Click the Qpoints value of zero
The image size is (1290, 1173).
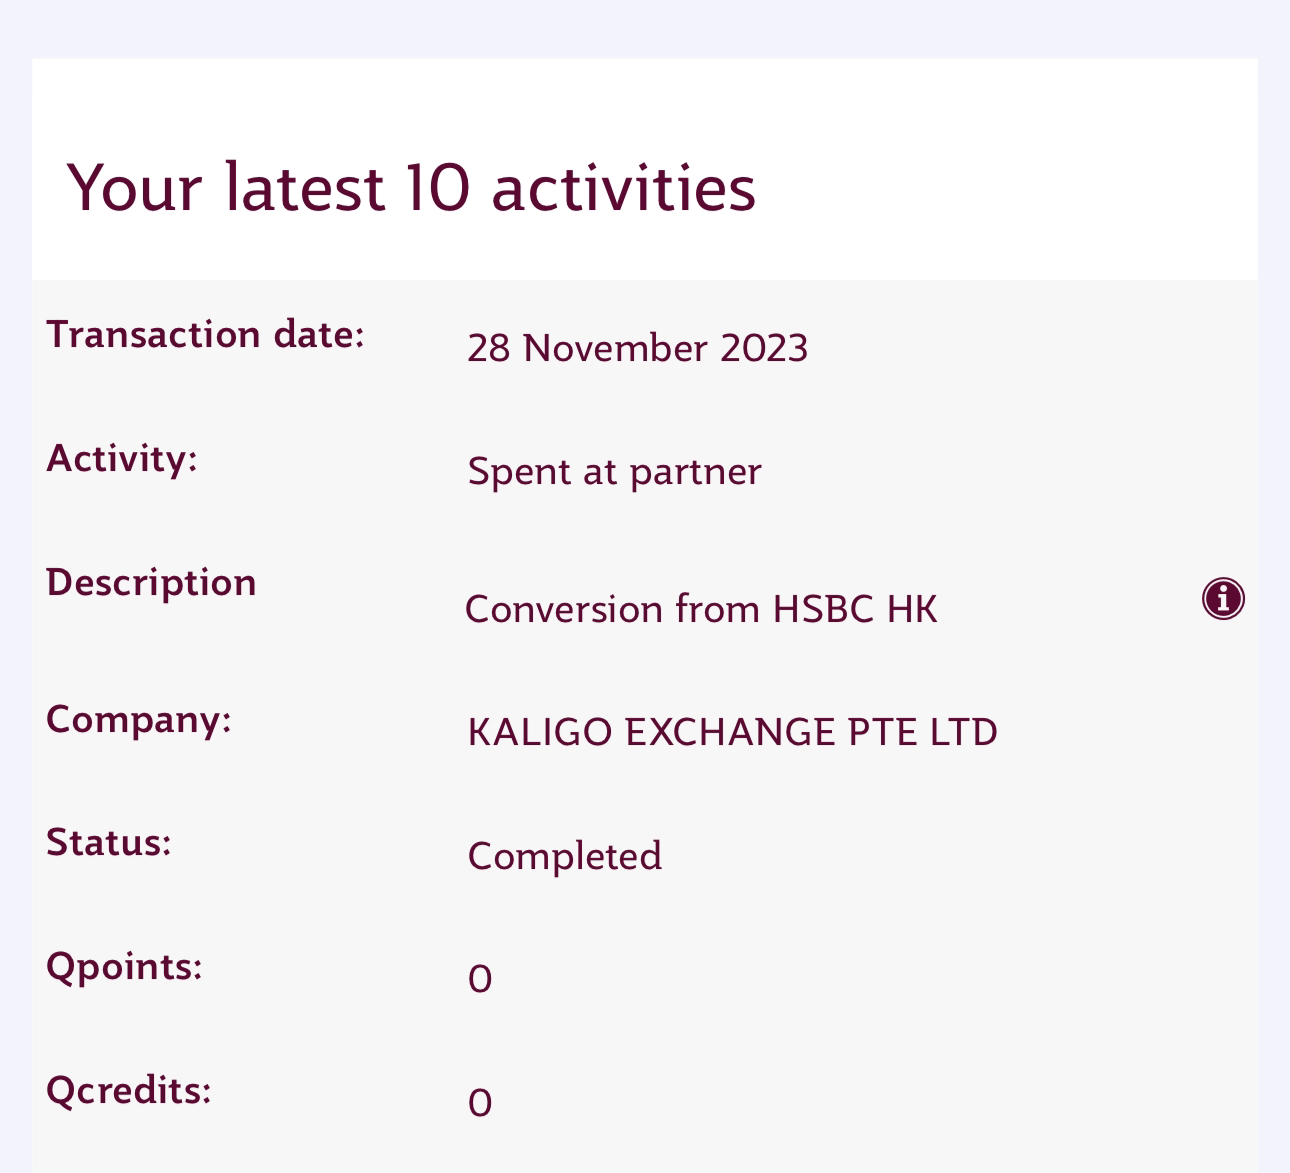coord(480,979)
